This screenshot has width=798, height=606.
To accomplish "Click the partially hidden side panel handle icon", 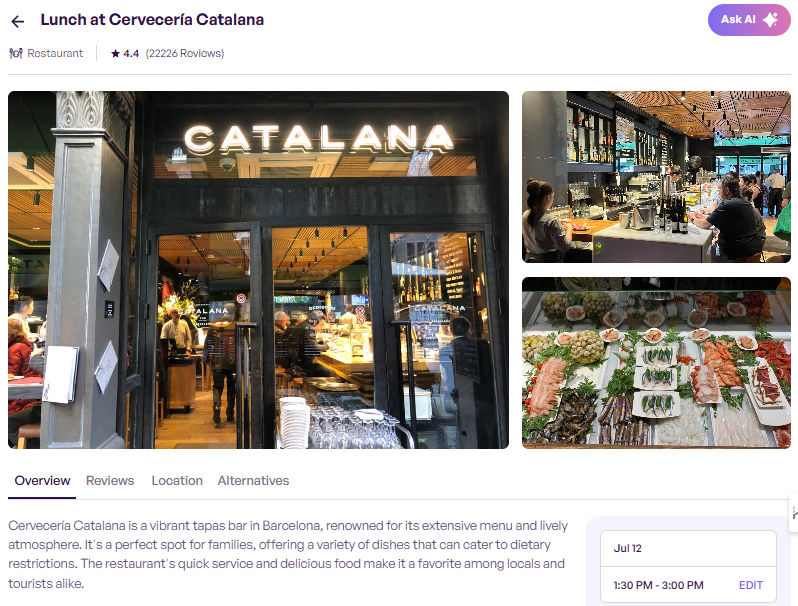I will point(794,513).
